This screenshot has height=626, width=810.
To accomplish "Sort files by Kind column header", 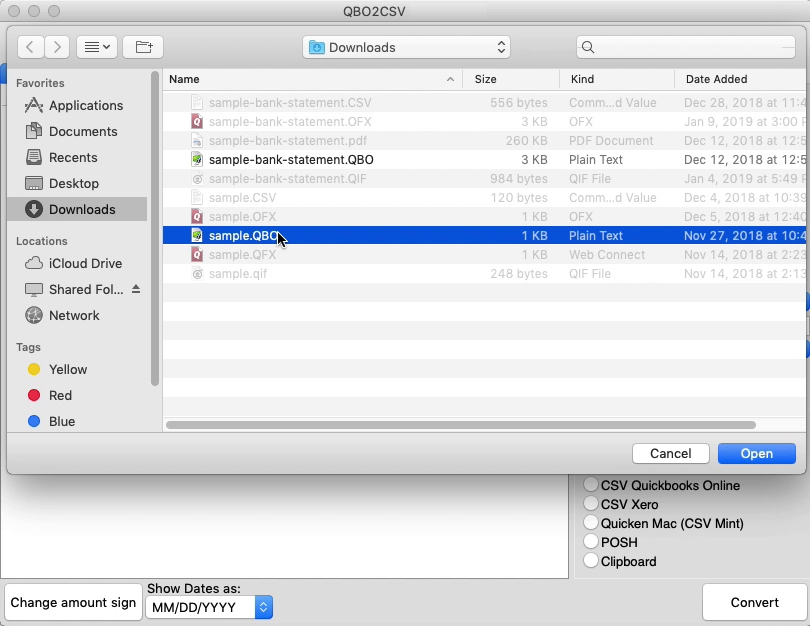I will (617, 79).
